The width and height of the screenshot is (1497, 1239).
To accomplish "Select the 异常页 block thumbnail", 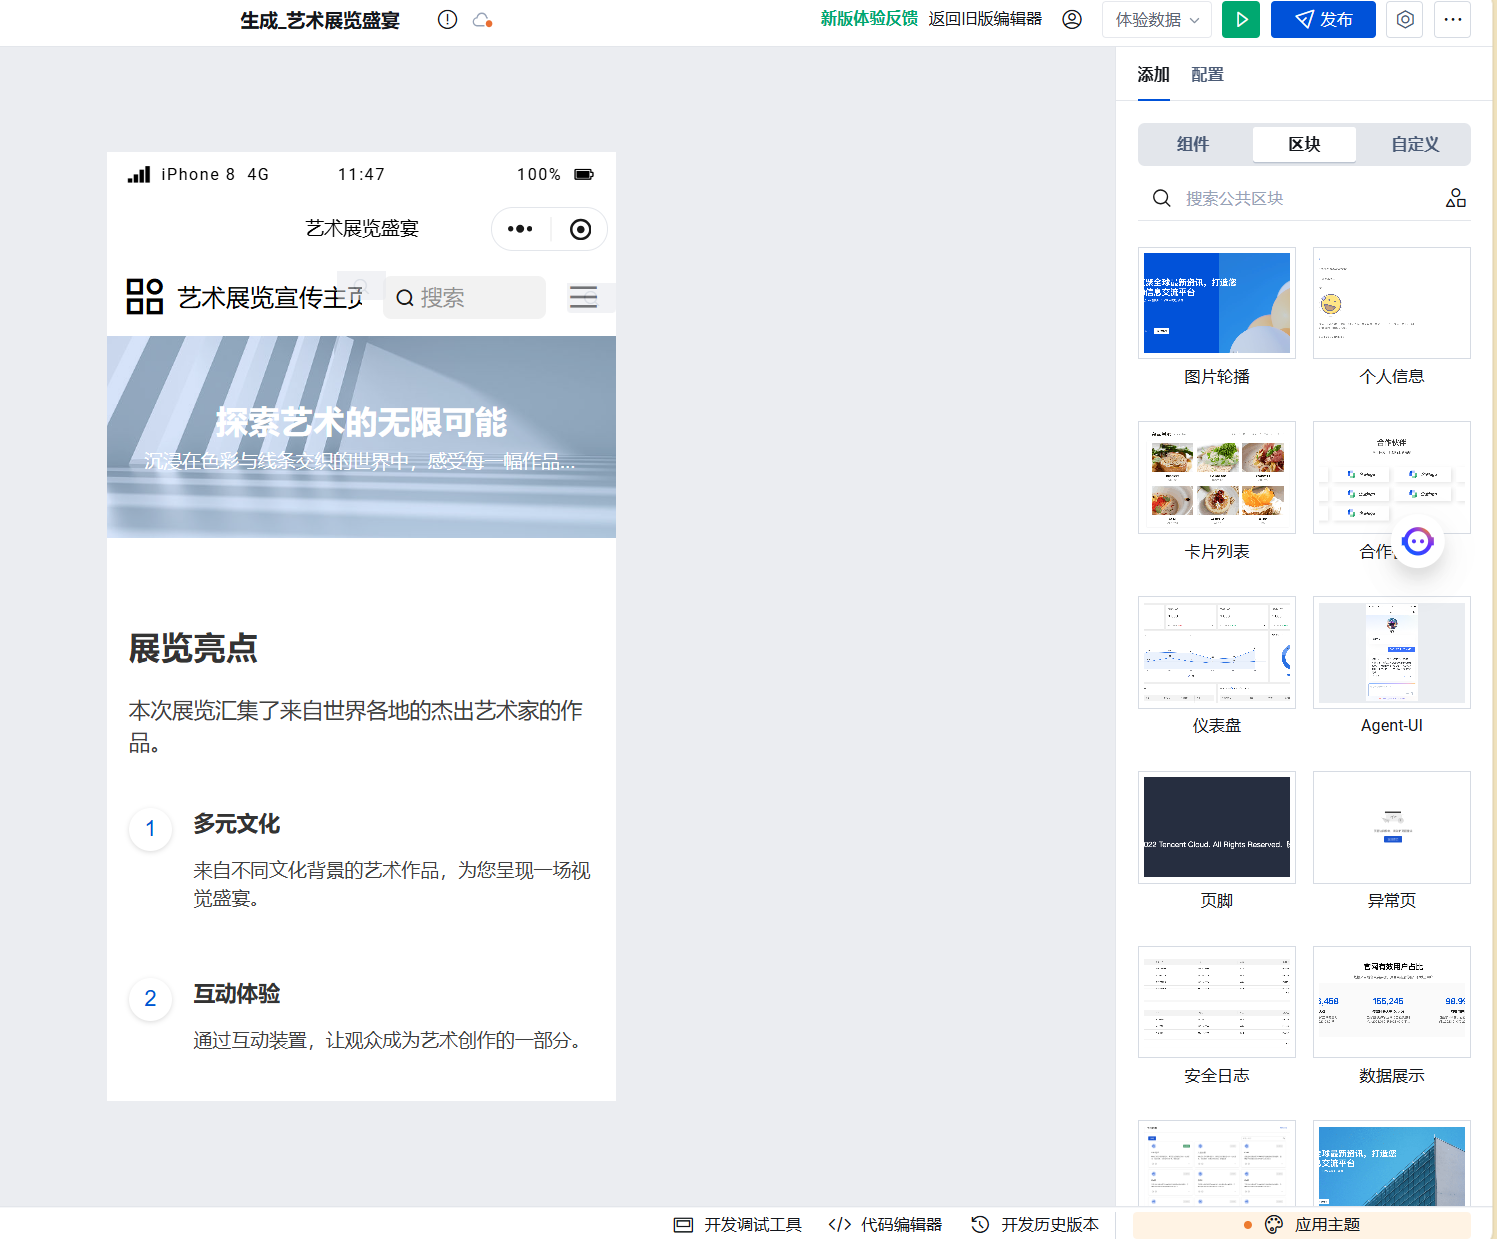I will pos(1392,827).
